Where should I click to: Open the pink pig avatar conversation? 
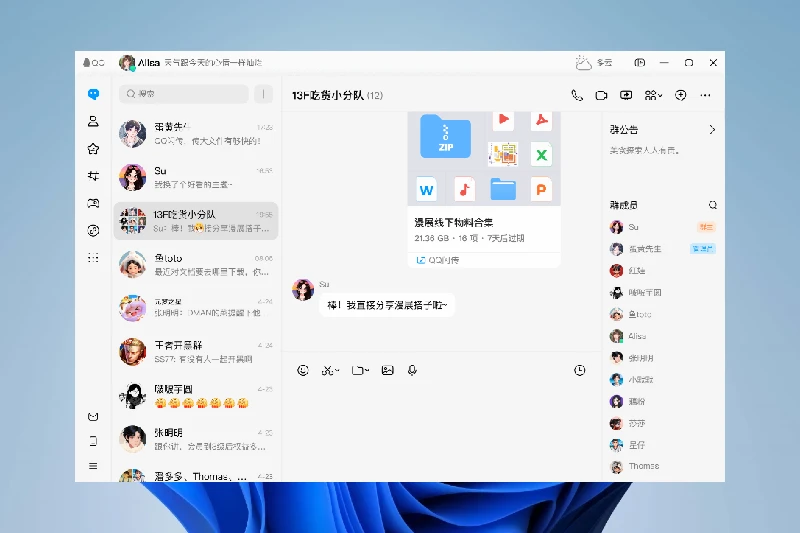point(195,308)
